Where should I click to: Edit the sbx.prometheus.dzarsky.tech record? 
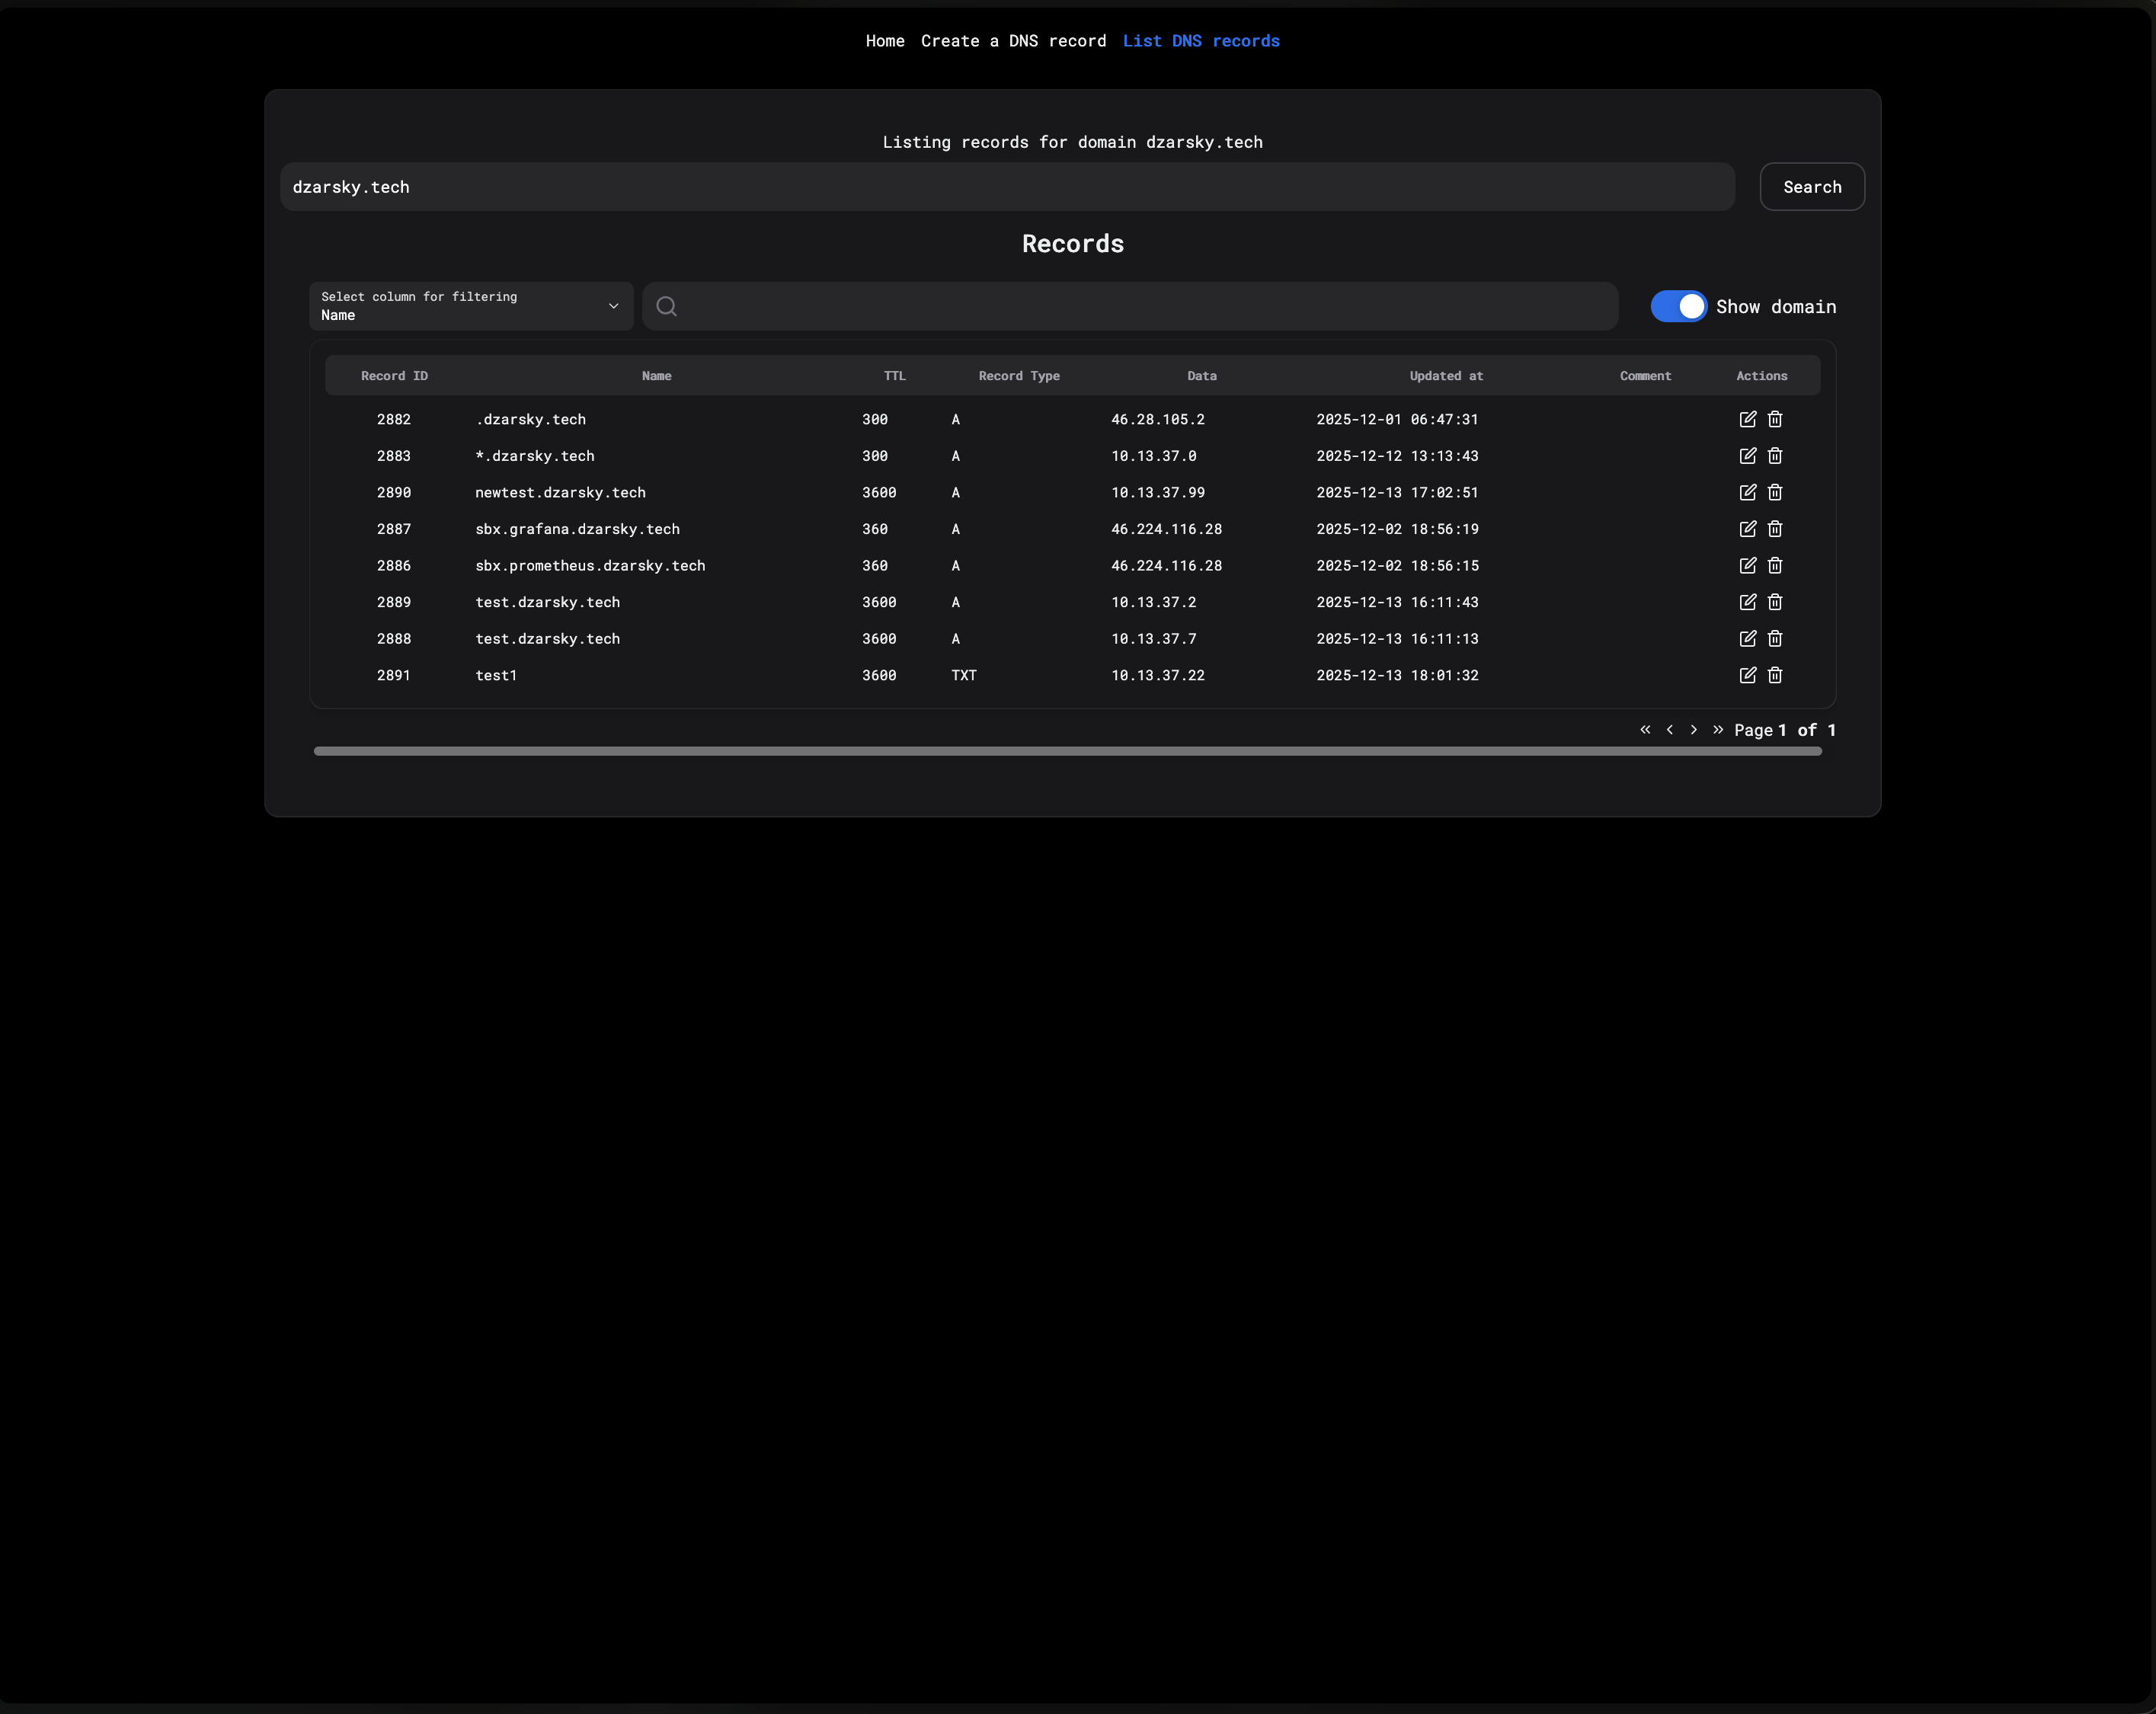pos(1747,565)
